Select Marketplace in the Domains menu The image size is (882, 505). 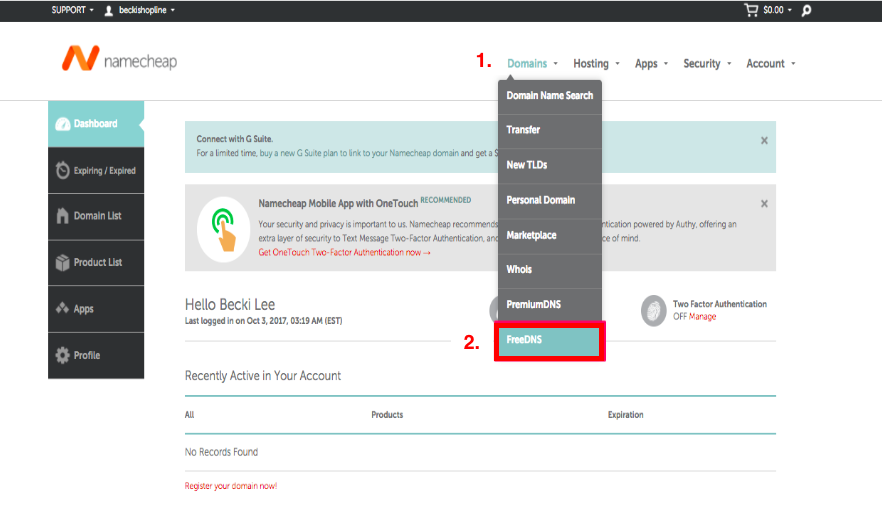(550, 236)
